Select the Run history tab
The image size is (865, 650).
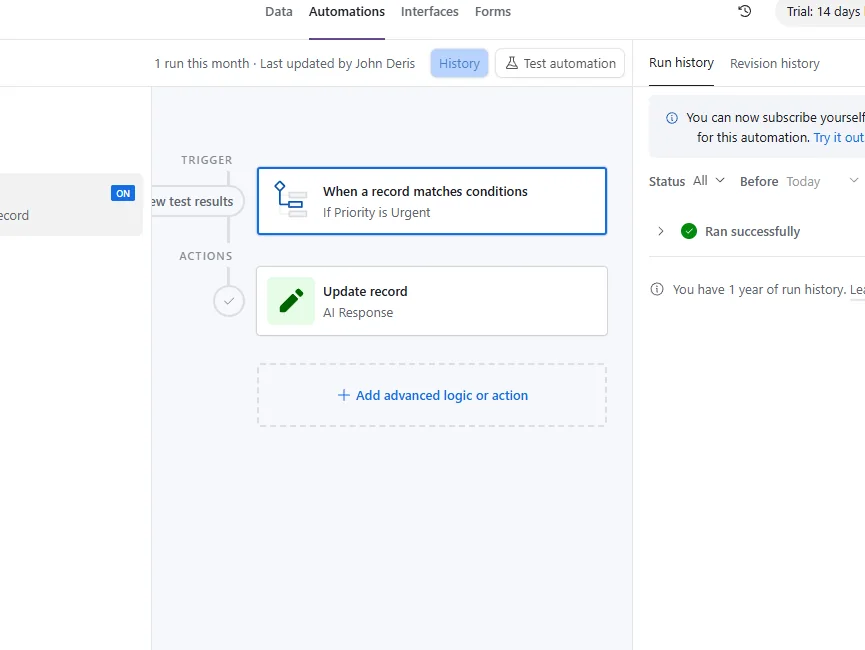pyautogui.click(x=681, y=63)
